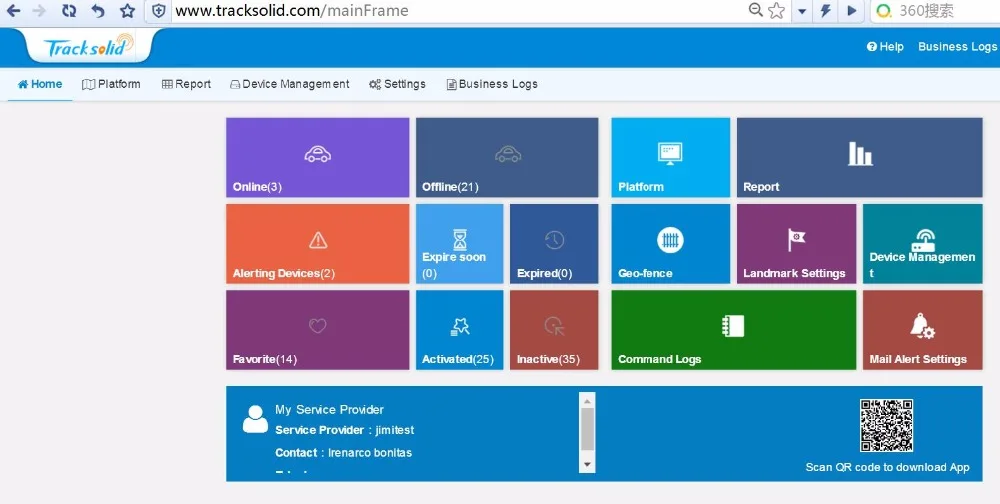Open the Inactive(35) tile label
Screen dimensions: 1000x504
pos(548,360)
